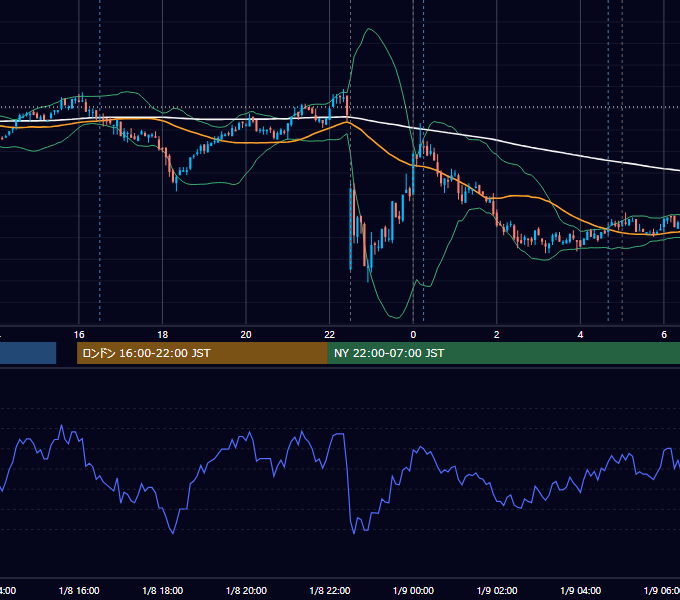
Task: Click the 20 hour label on upper chart axis
Action: (x=246, y=335)
